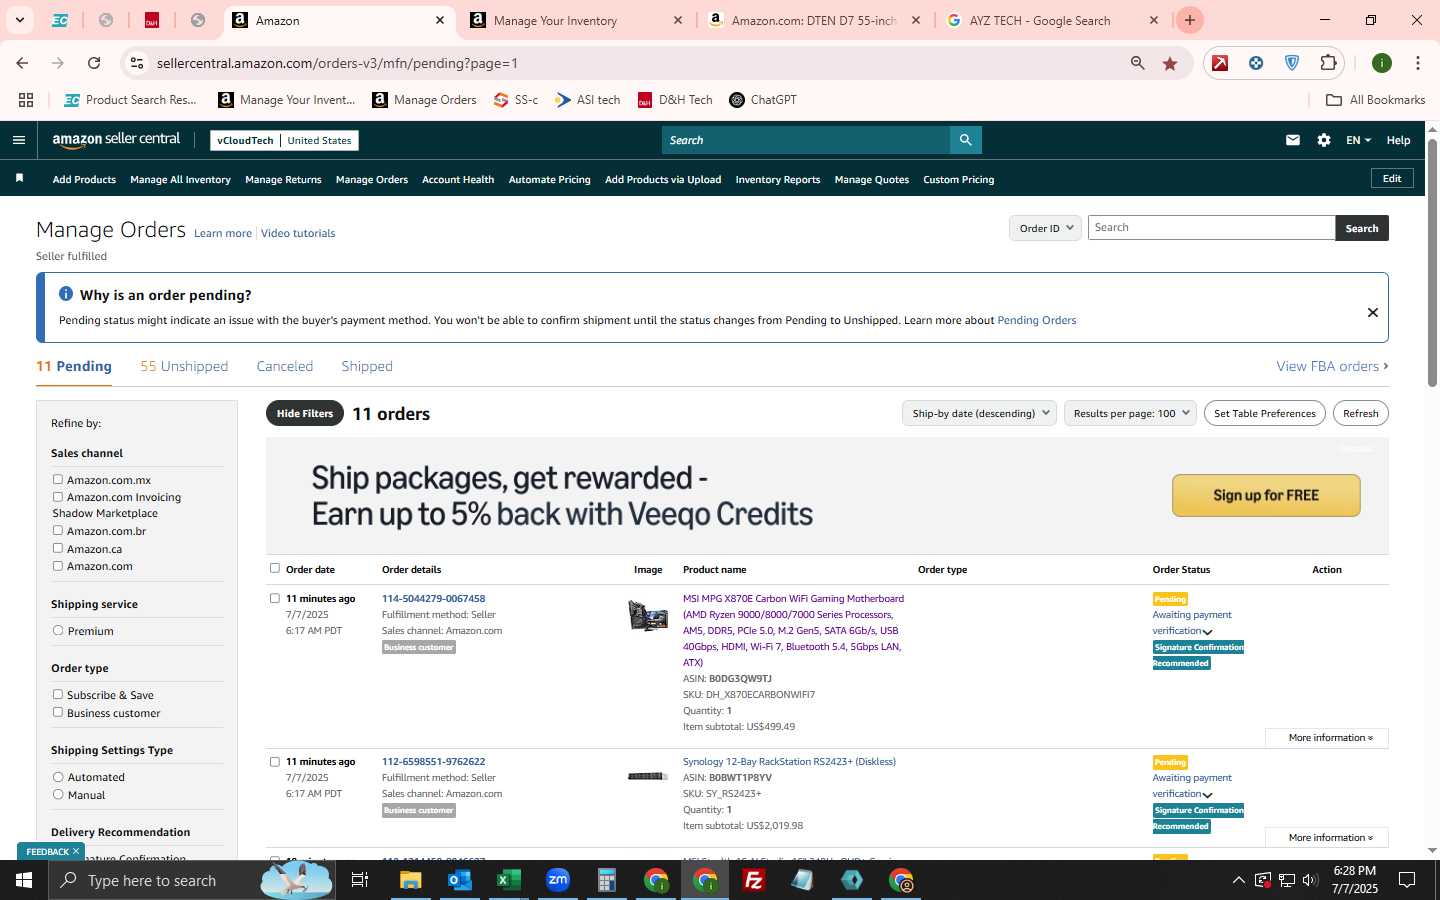The height and width of the screenshot is (900, 1440).
Task: Bookmark this page with star icon
Action: click(x=1170, y=63)
